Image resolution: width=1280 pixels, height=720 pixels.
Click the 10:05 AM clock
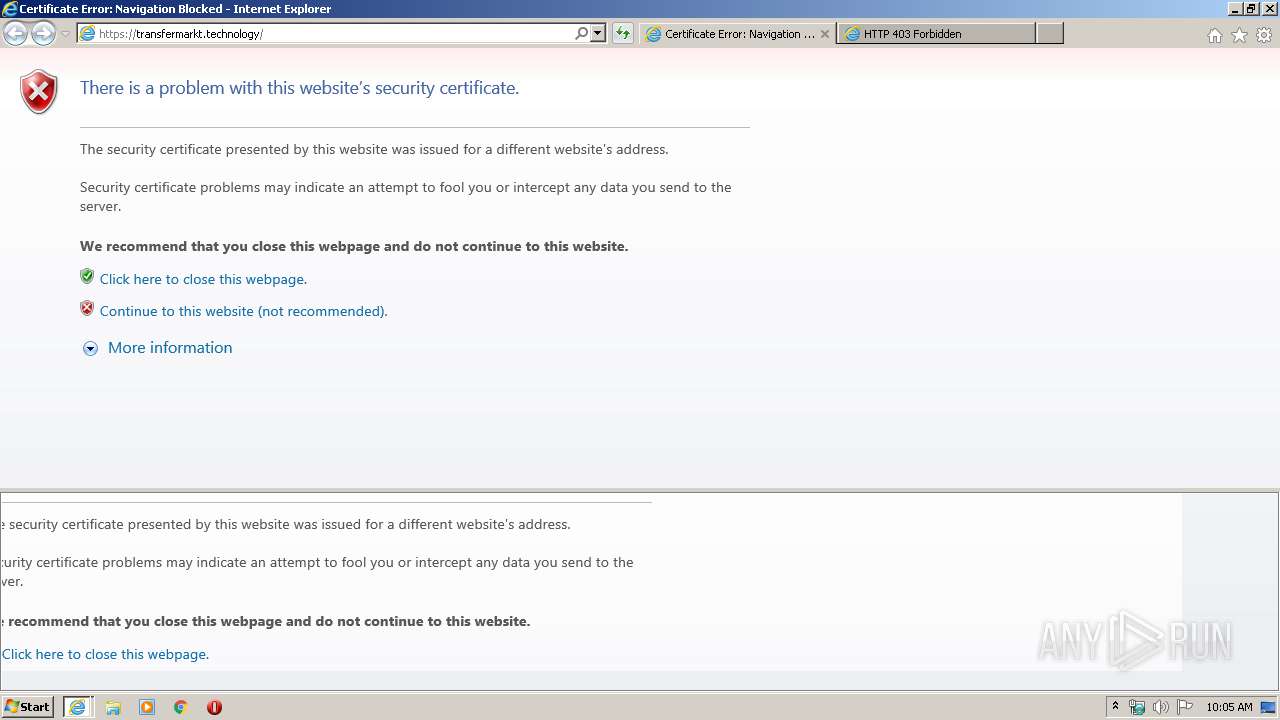pyautogui.click(x=1229, y=707)
